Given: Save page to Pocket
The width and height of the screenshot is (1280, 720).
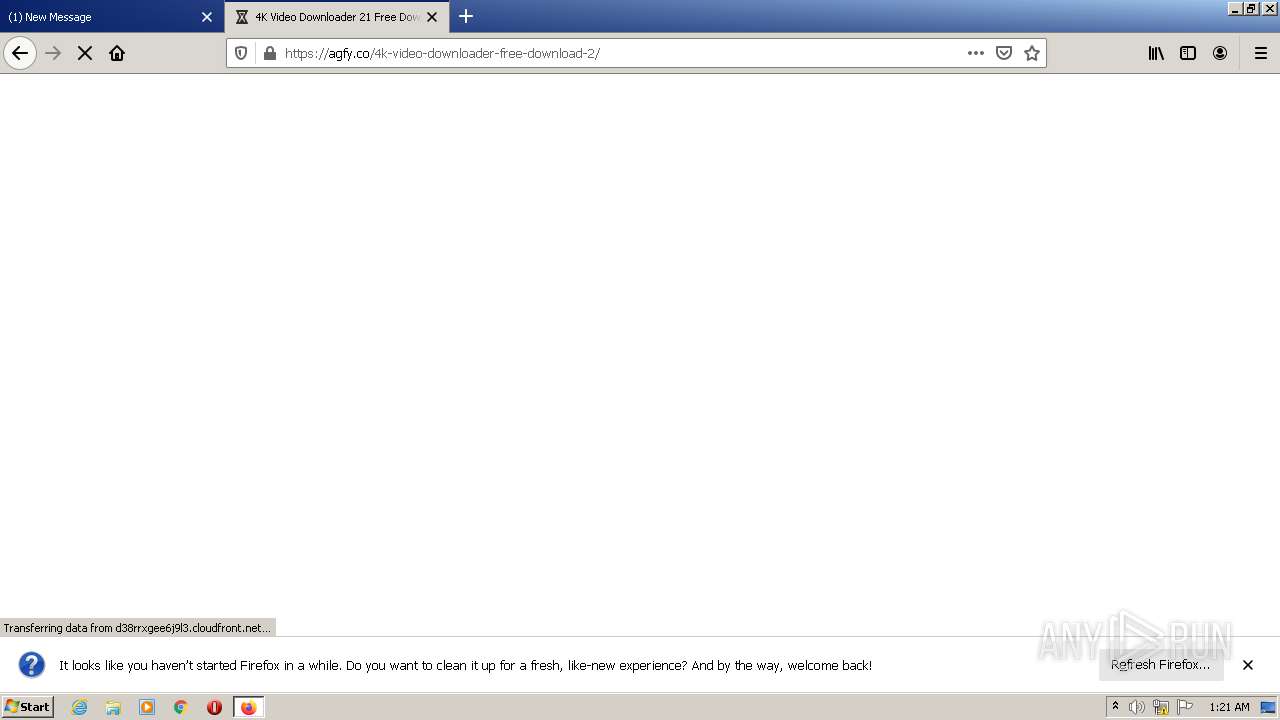Looking at the screenshot, I should tap(1004, 53).
